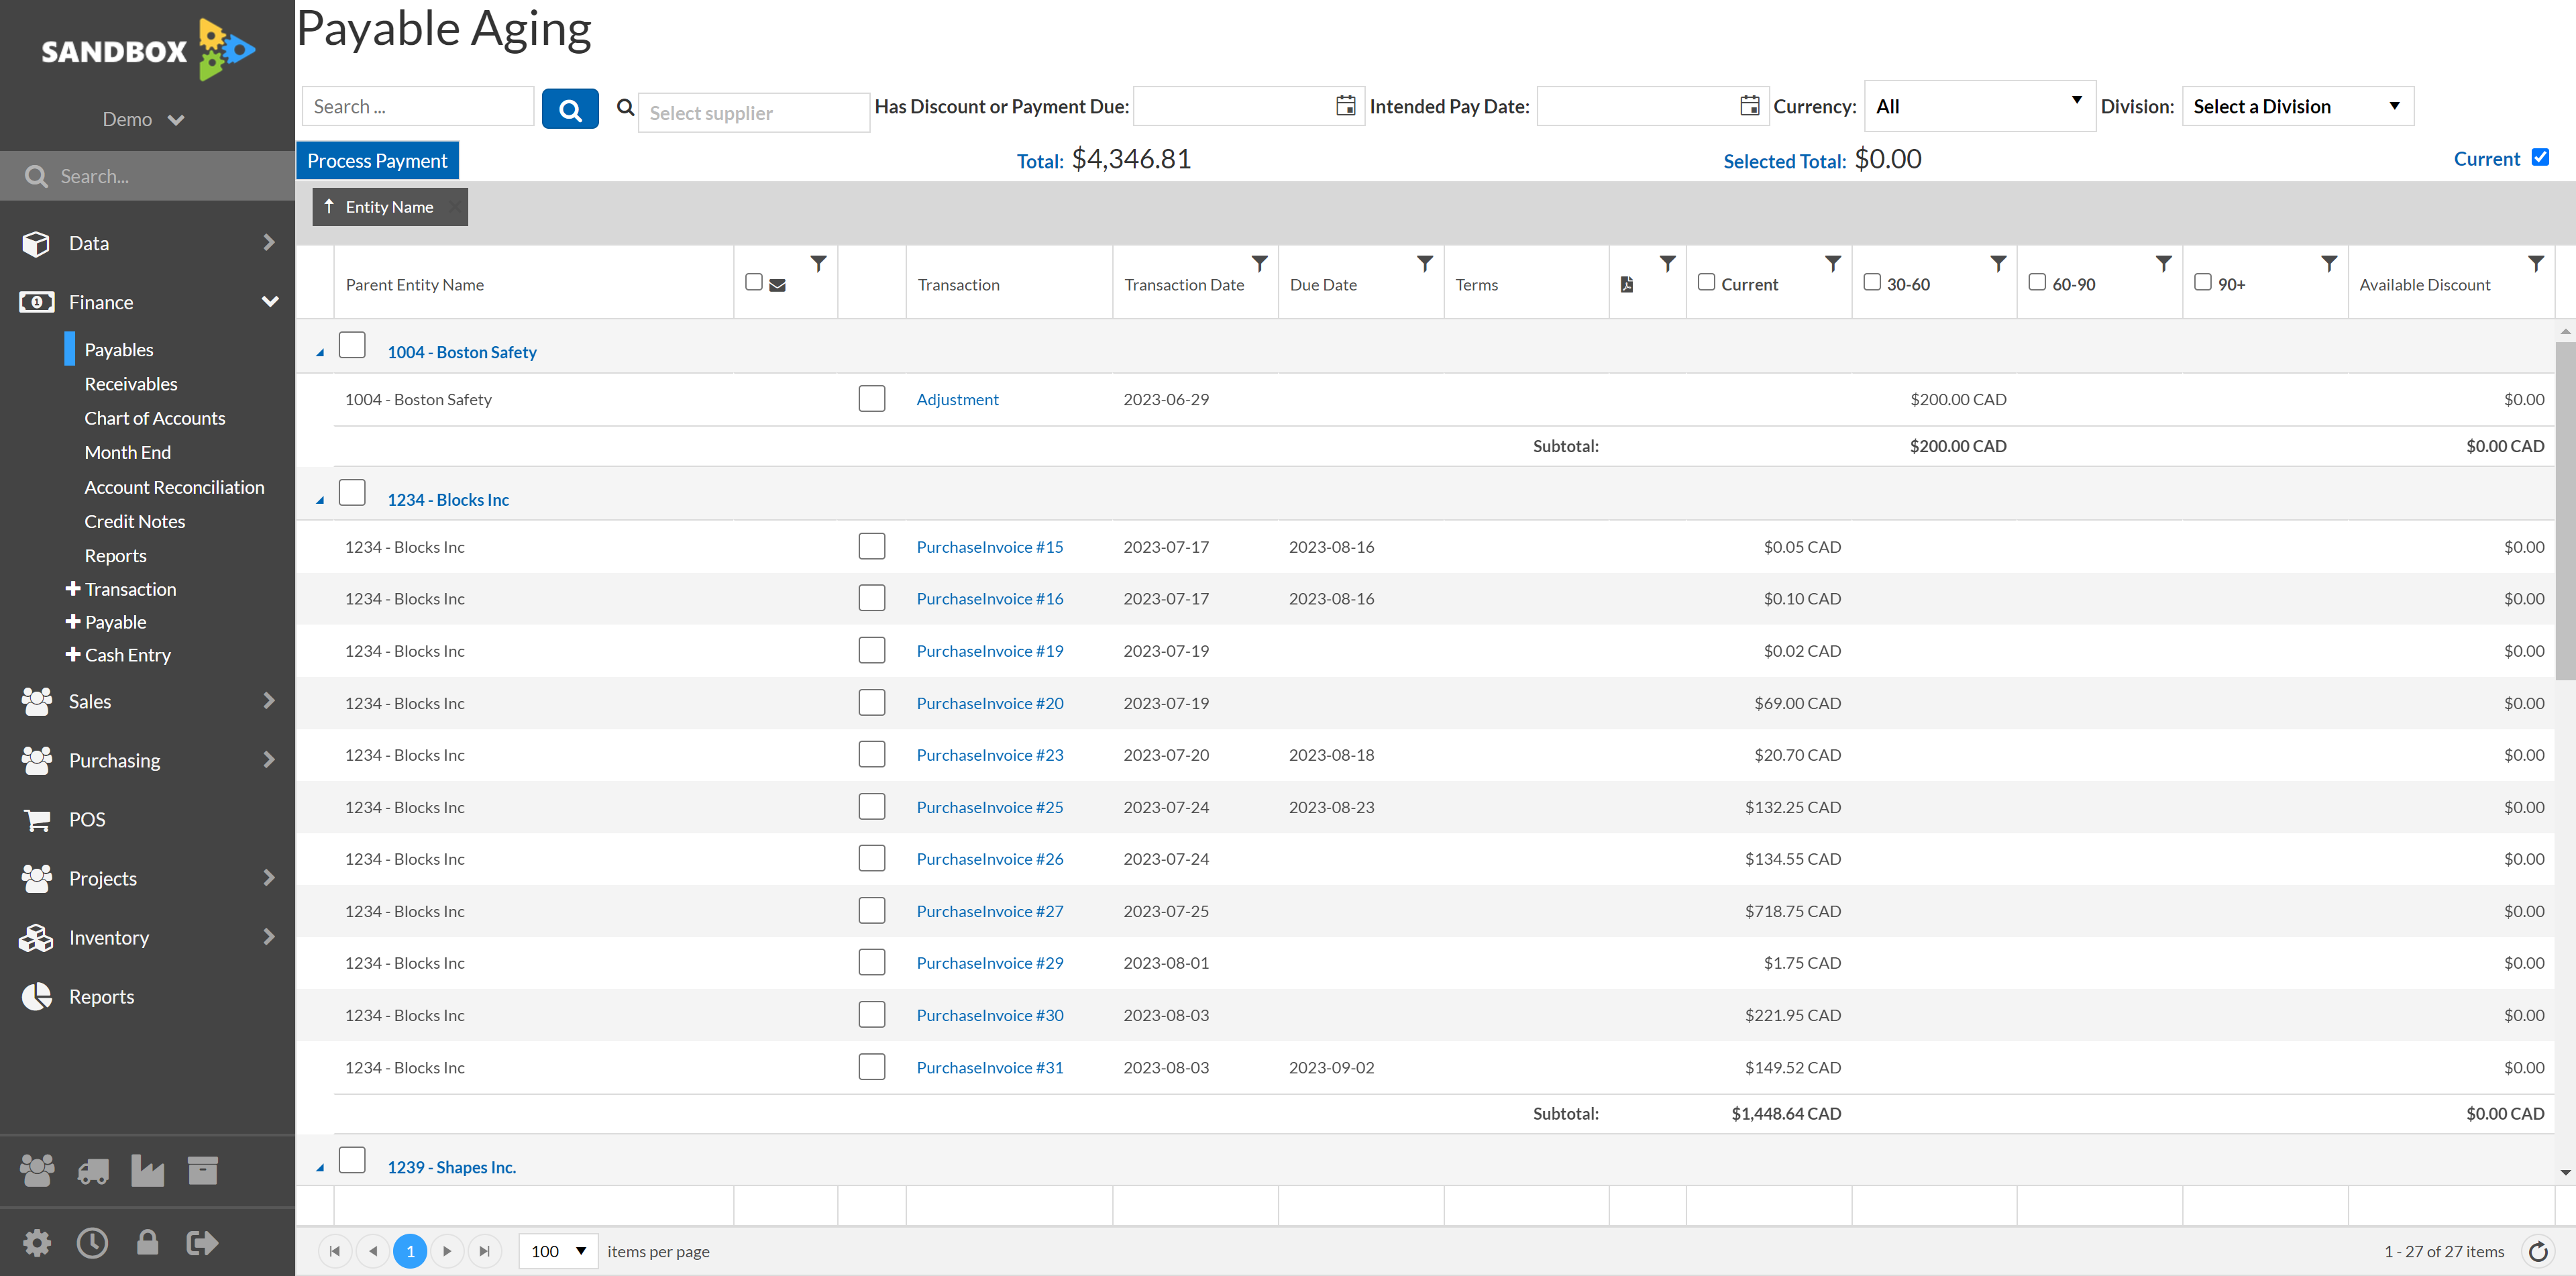Open the Demo account dropdown
Screen dimensions: 2576x1276
144,120
